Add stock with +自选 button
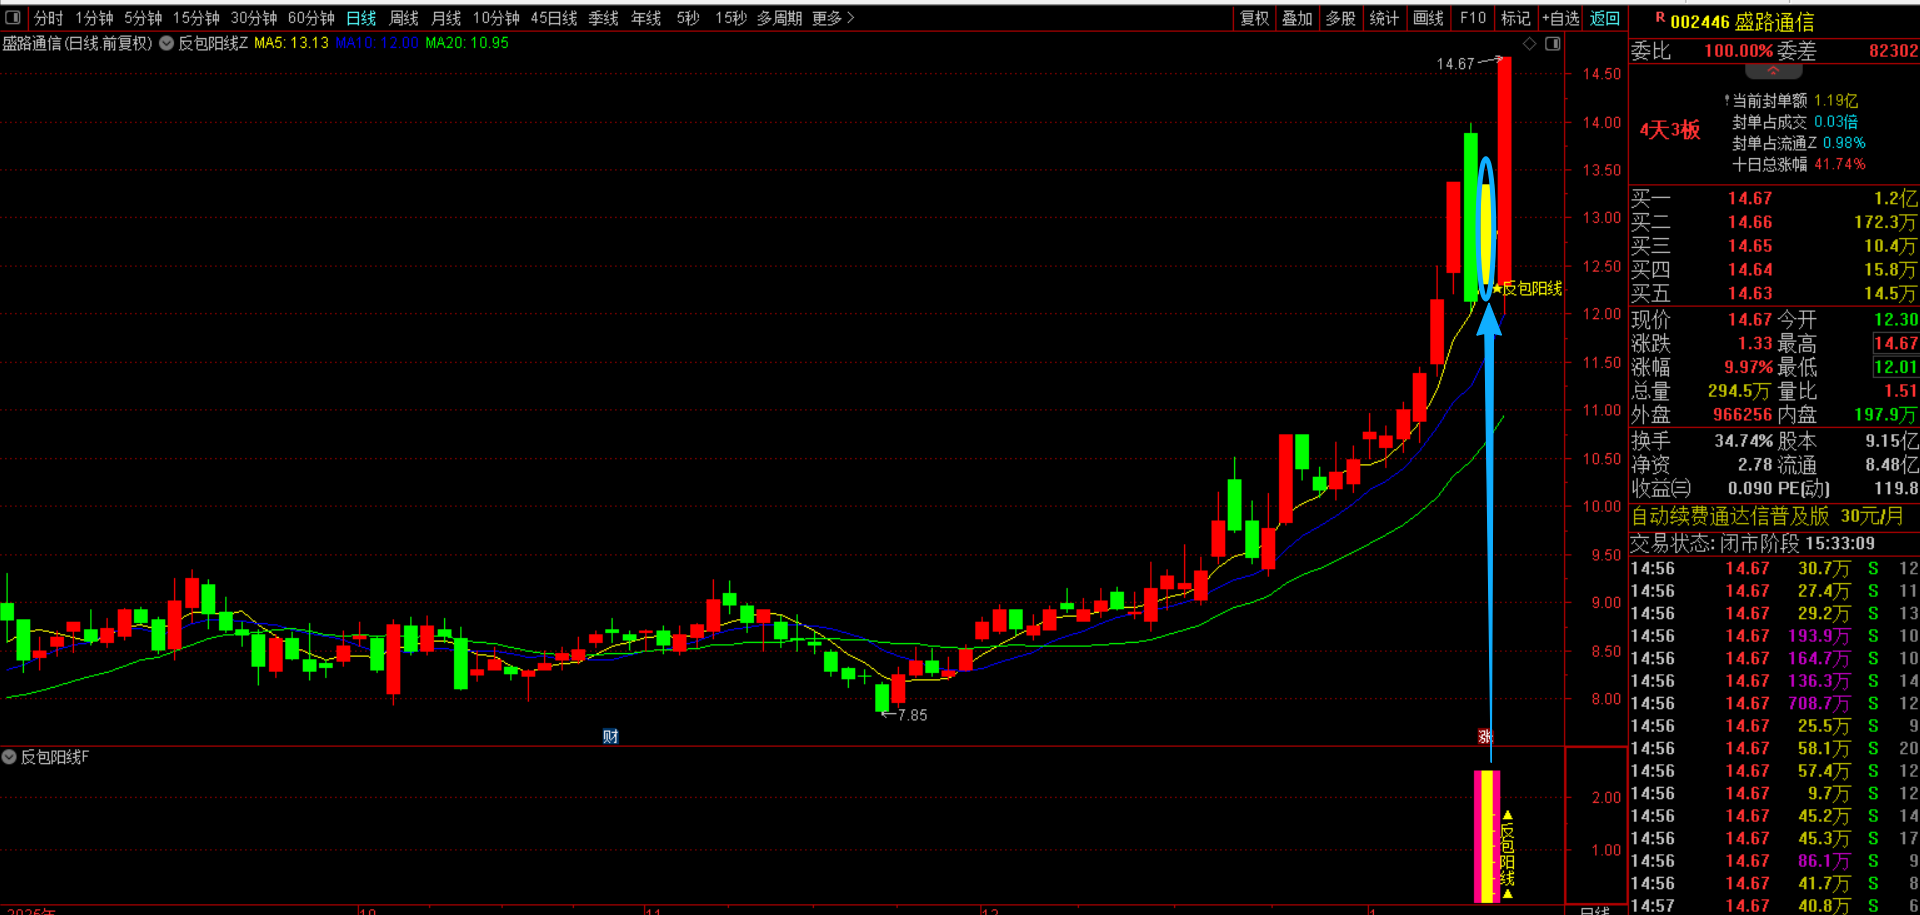The width and height of the screenshot is (1920, 915). (1561, 18)
